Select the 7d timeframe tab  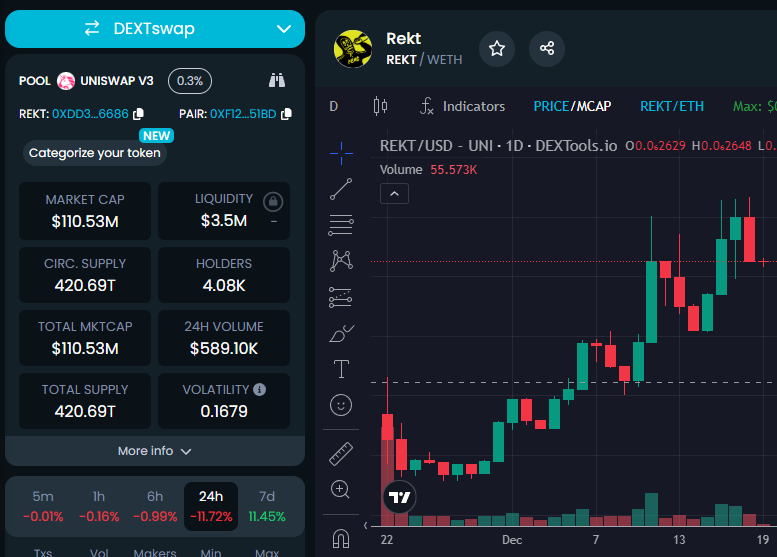(x=267, y=506)
